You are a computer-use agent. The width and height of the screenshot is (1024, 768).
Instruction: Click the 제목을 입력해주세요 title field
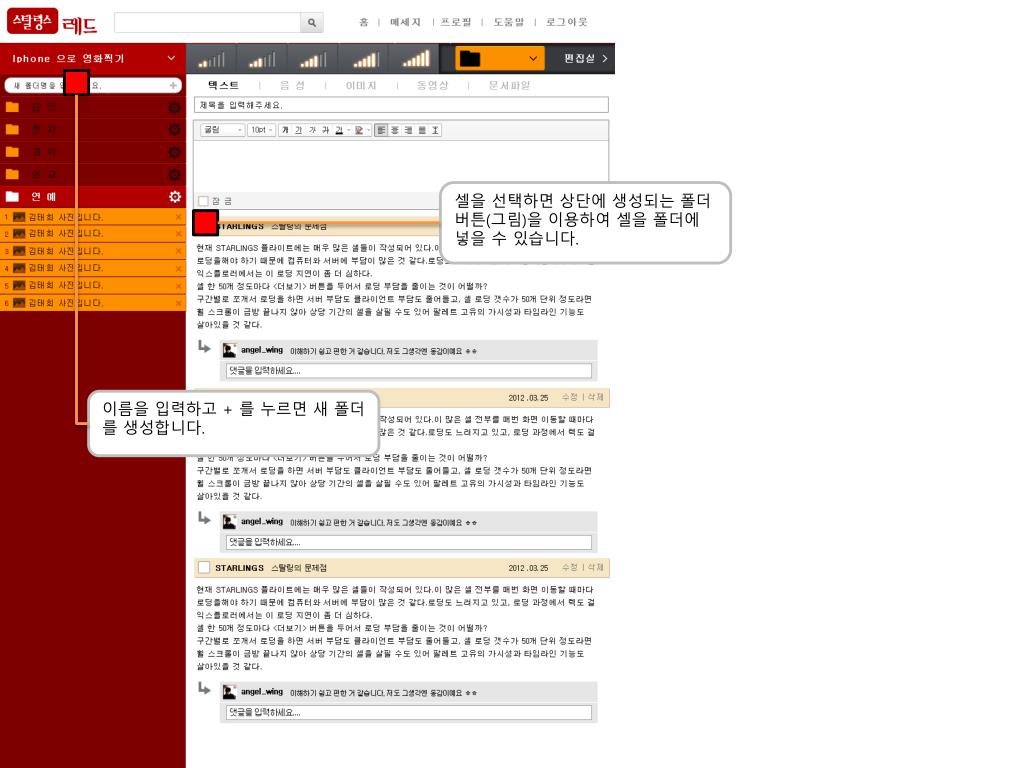pyautogui.click(x=401, y=104)
